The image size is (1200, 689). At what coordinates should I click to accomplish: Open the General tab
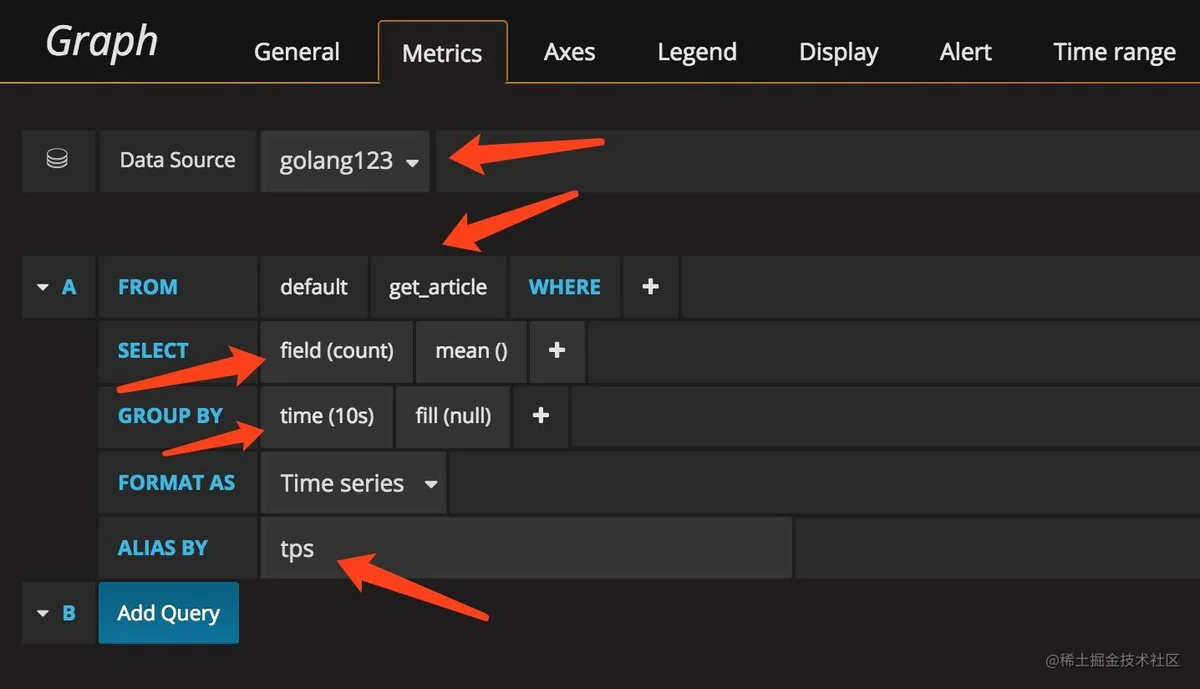(297, 52)
